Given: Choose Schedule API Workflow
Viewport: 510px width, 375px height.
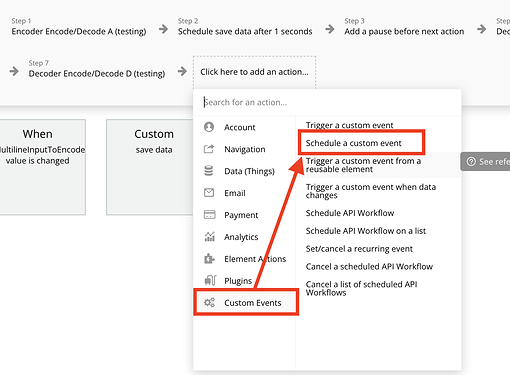Looking at the screenshot, I should [350, 213].
